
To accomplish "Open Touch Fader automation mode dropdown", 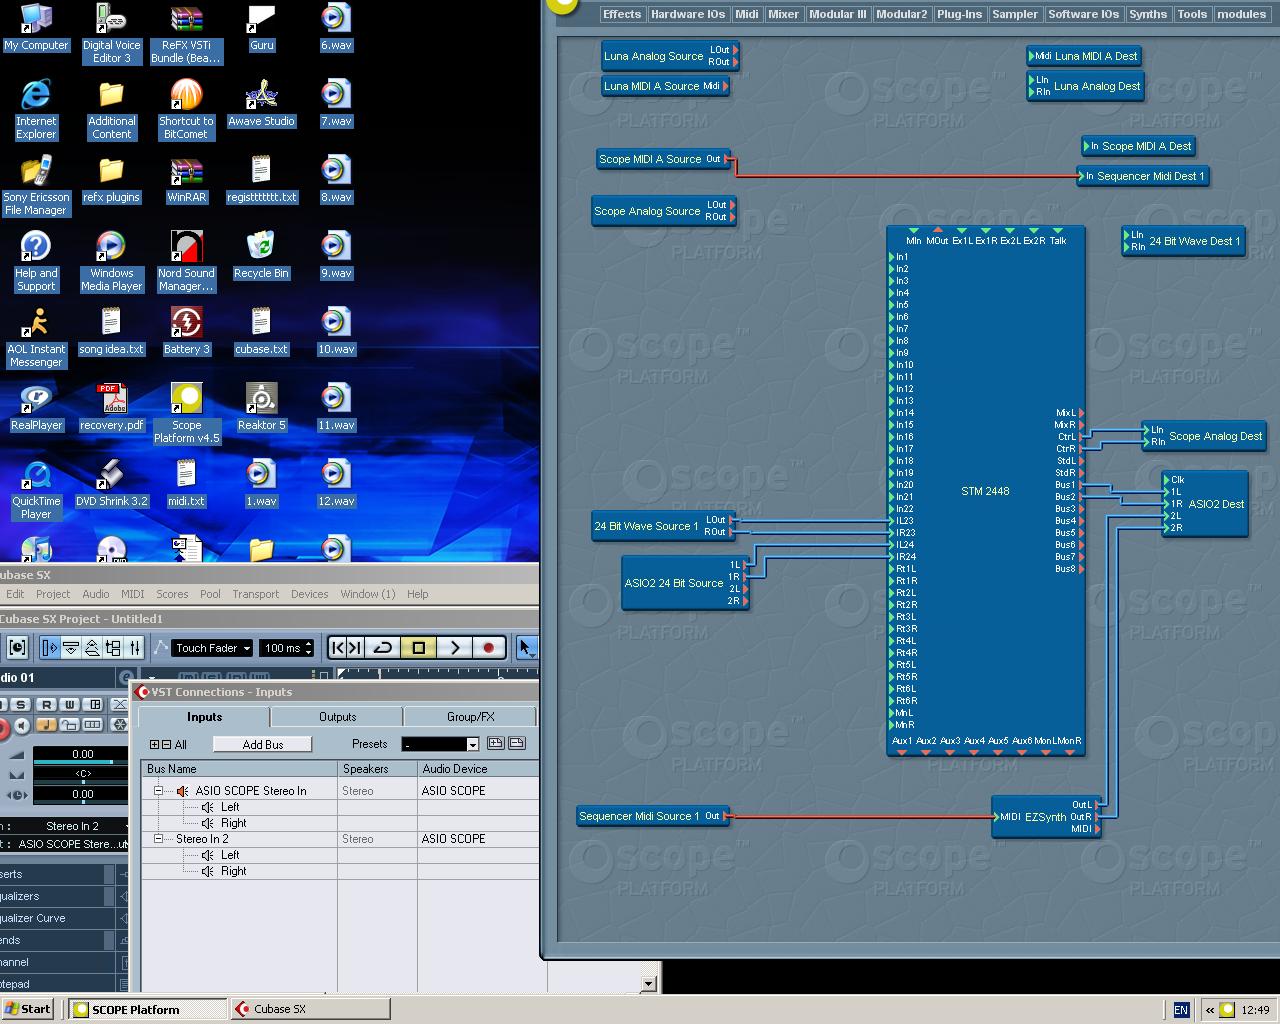I will [213, 648].
